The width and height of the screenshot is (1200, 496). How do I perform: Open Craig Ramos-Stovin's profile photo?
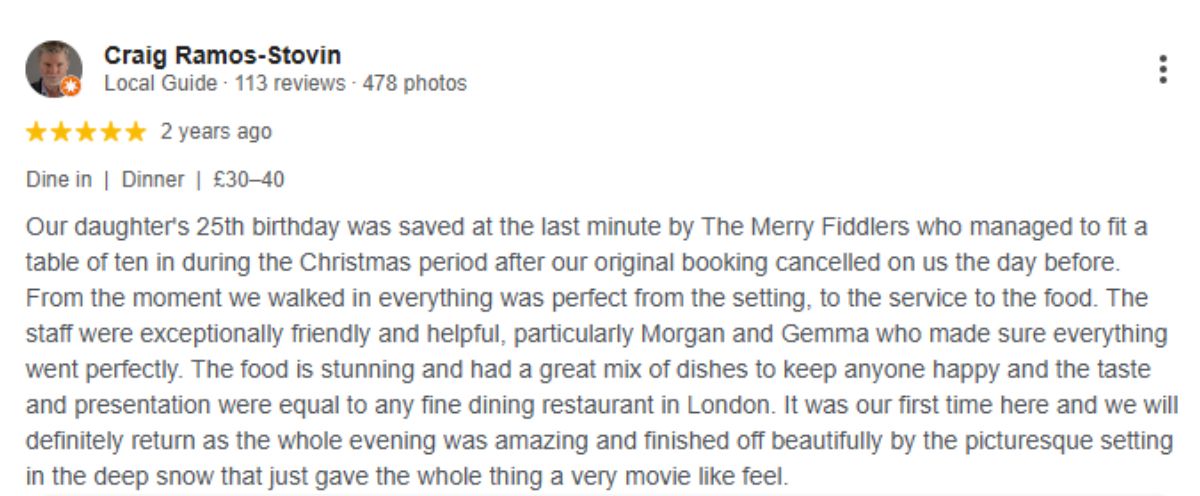[x=53, y=68]
